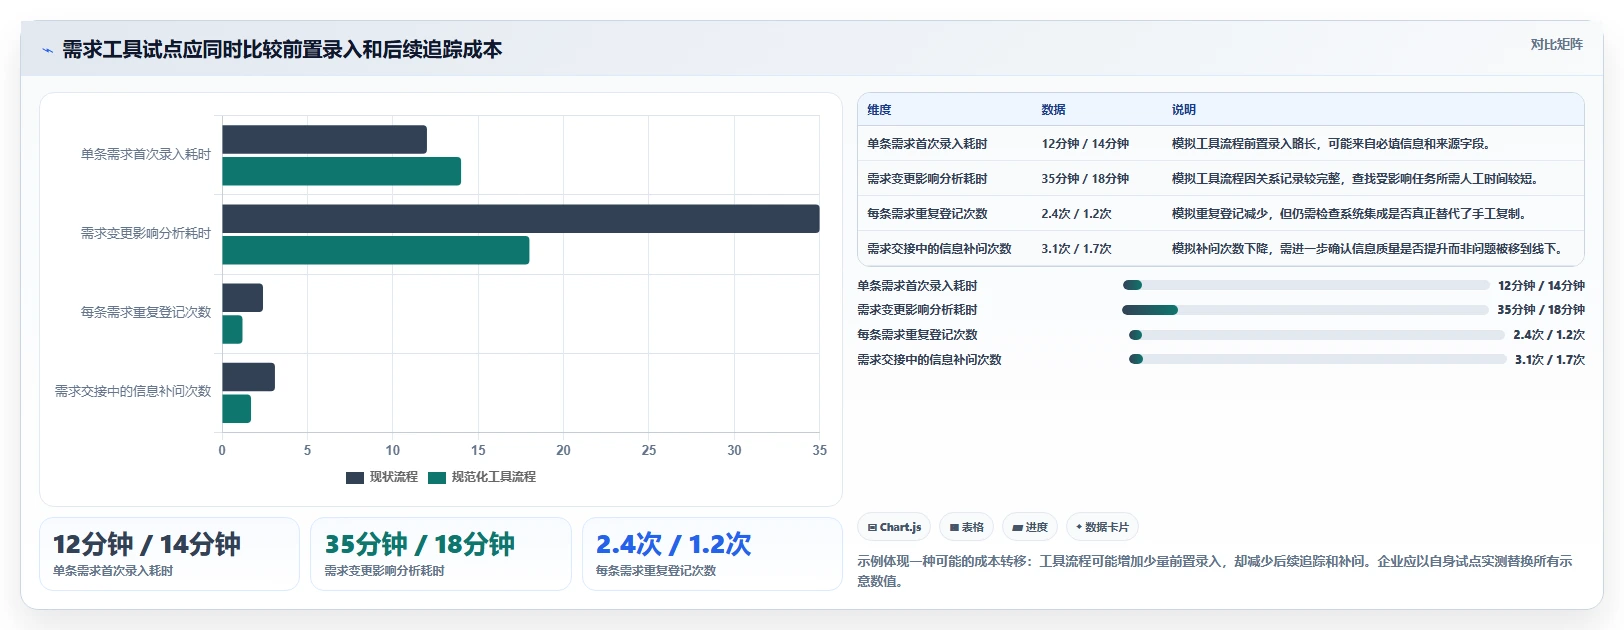Click the progress value 12分钟 / 14分钟

(1541, 286)
